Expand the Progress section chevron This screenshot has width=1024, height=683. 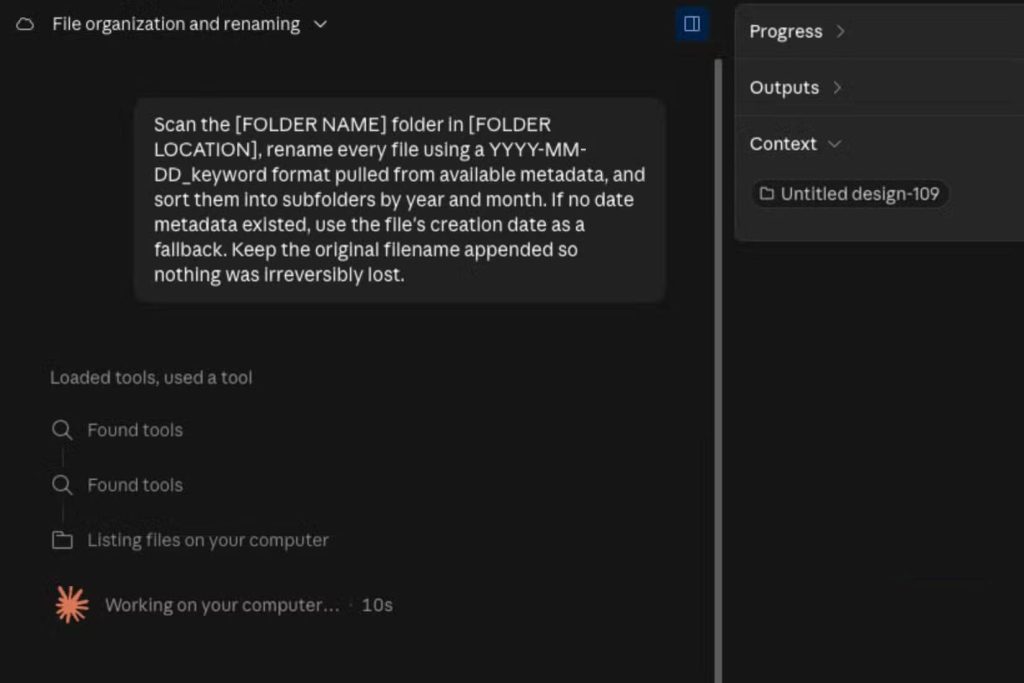(x=840, y=31)
